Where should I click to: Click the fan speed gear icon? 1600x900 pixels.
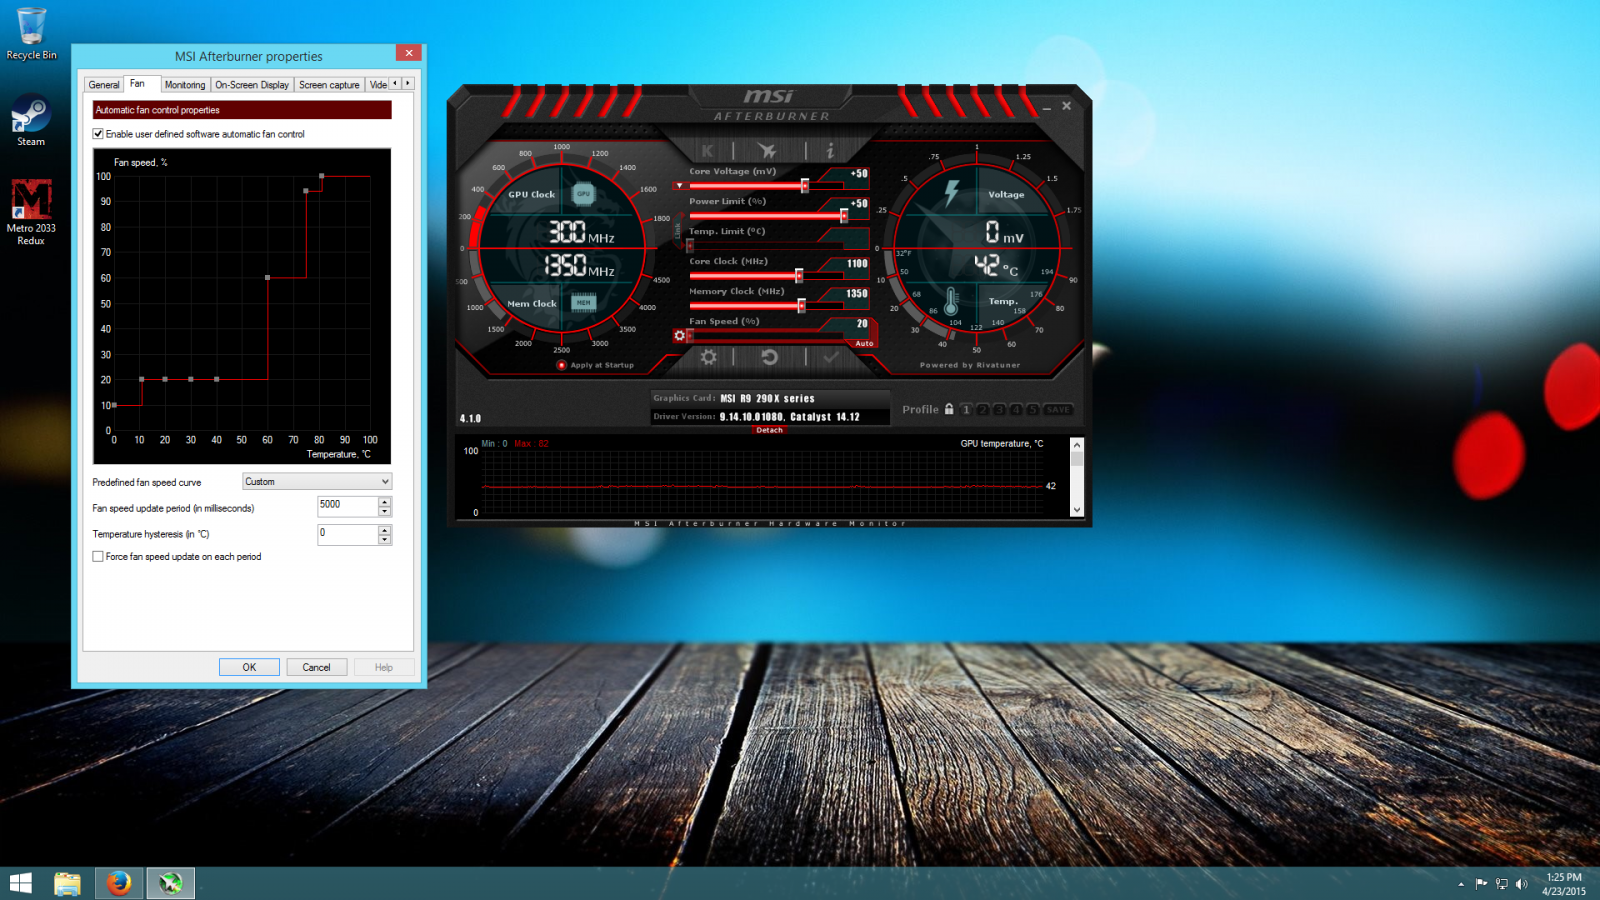click(680, 336)
